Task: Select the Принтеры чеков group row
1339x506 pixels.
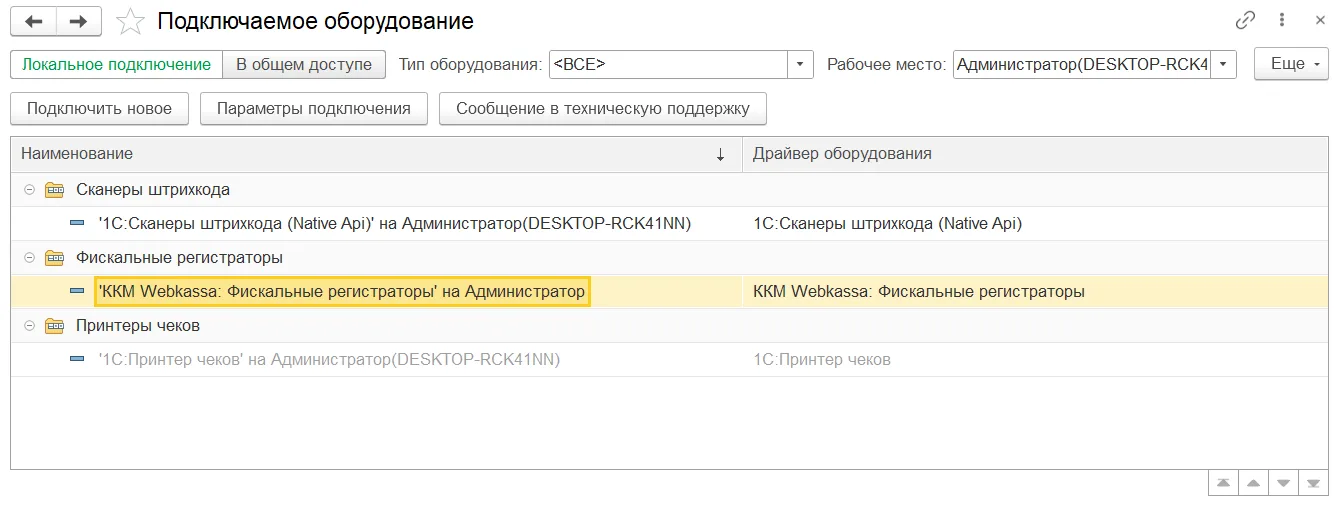Action: tap(669, 326)
